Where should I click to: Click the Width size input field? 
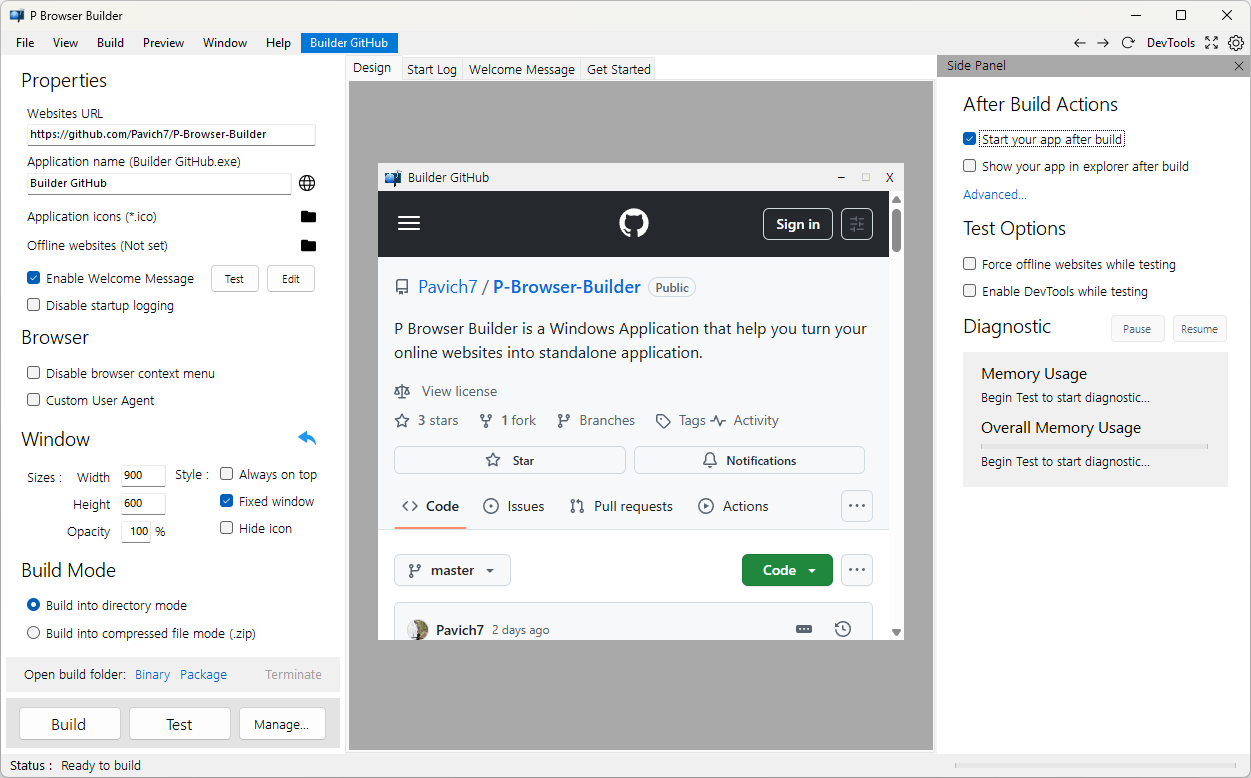coord(143,476)
